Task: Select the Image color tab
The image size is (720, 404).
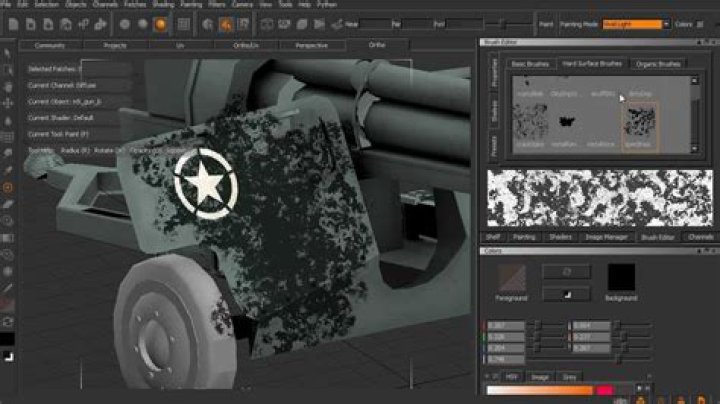Action: 540,377
